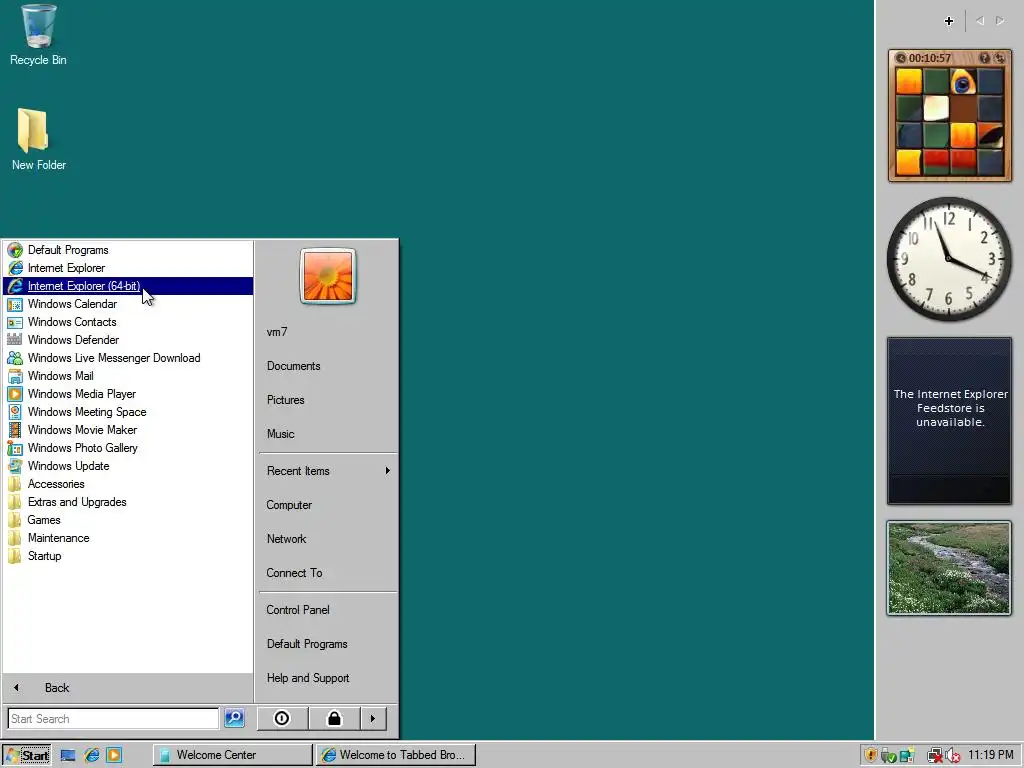The height and width of the screenshot is (768, 1024).
Task: Click the white puzzle tile
Action: coord(936,109)
